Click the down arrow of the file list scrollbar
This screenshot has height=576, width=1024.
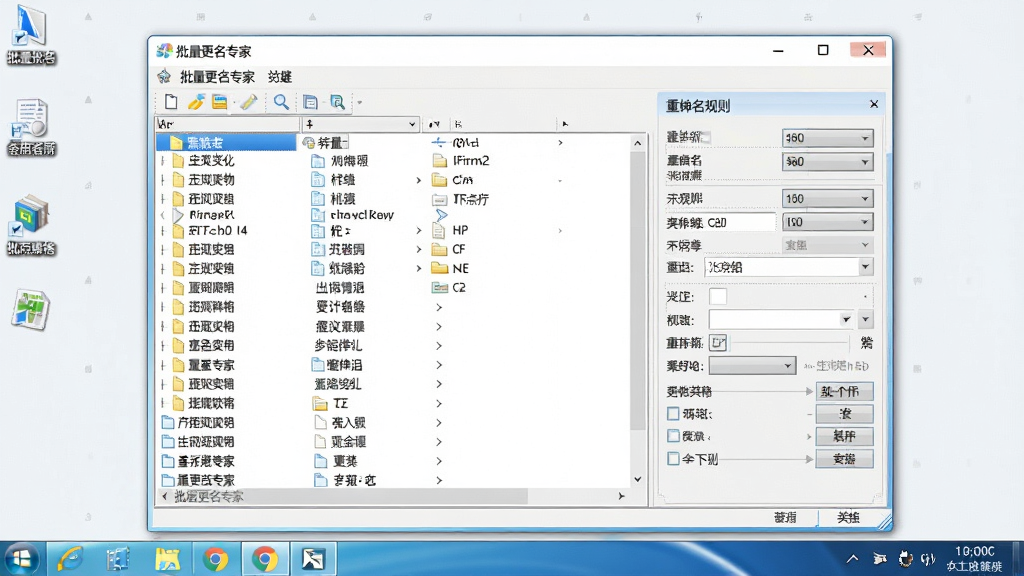(x=637, y=479)
